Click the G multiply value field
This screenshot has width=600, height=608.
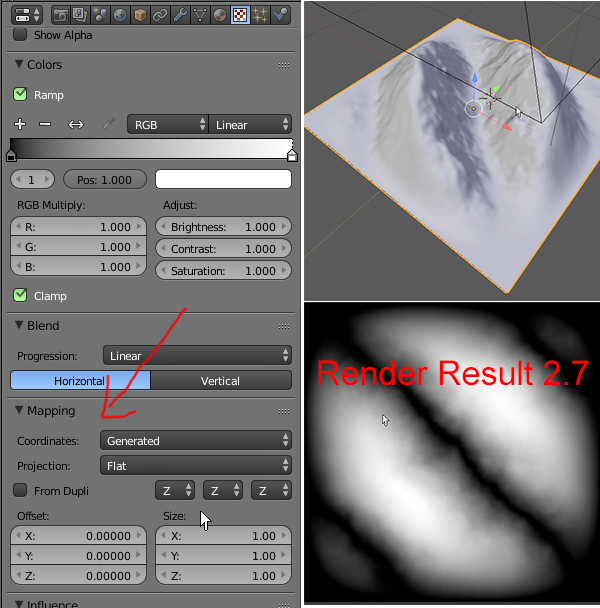[x=78, y=247]
